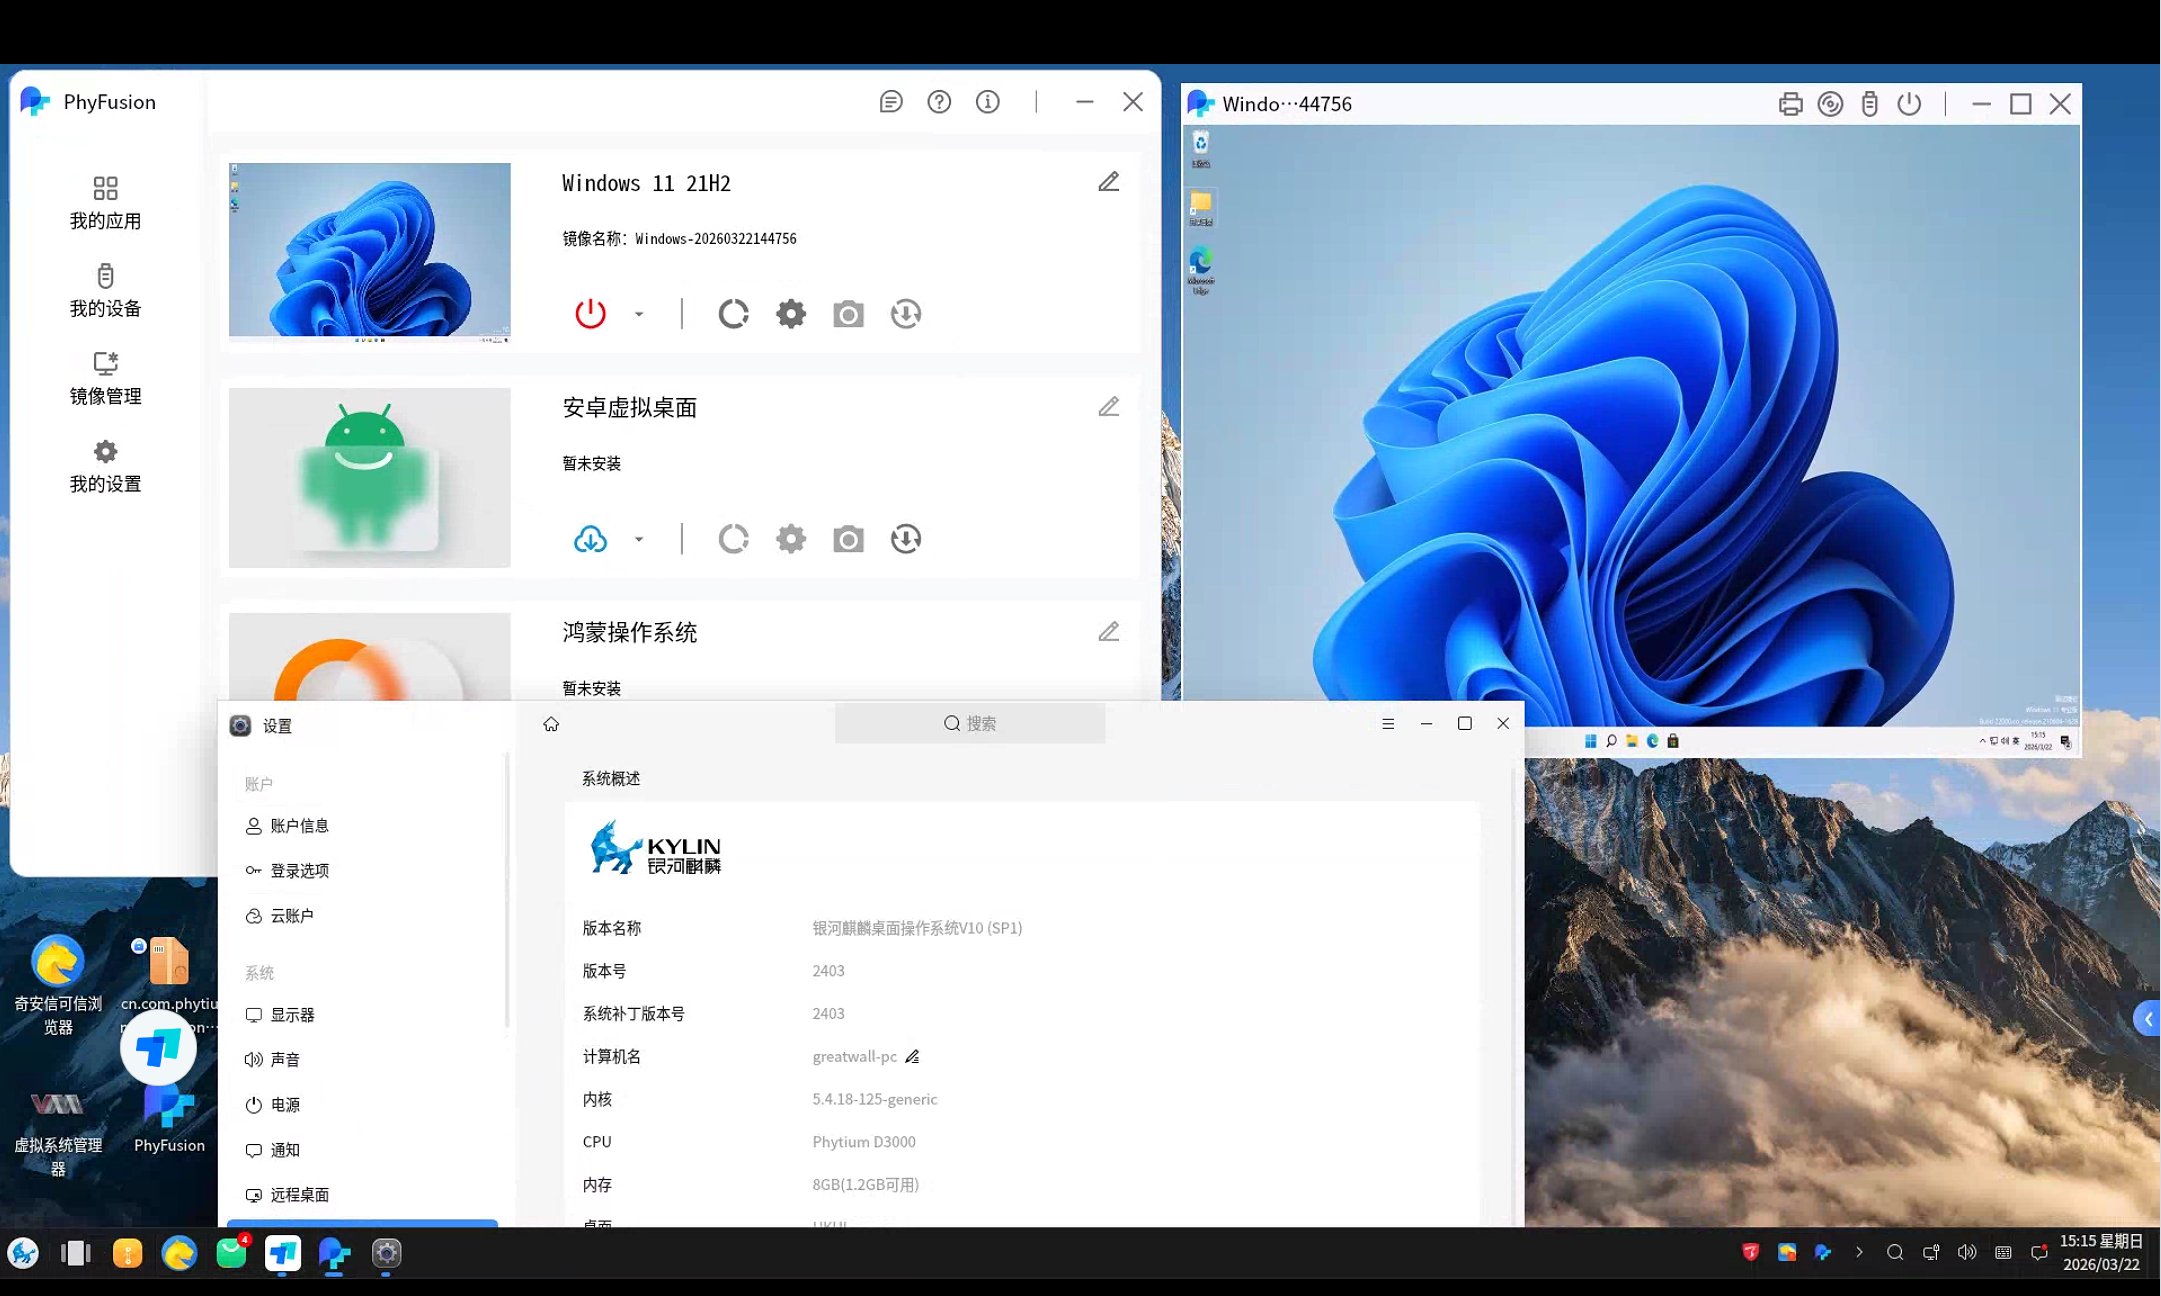Restart the Windows 11 VM
2161x1296 pixels.
(x=733, y=314)
